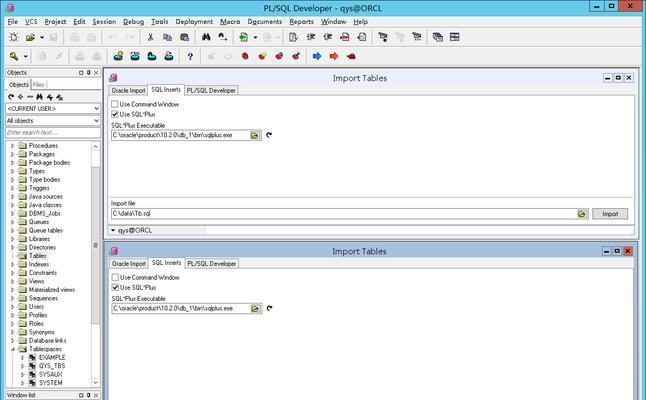Select the Tables folder in tree
This screenshot has height=400, width=646.
point(37,255)
